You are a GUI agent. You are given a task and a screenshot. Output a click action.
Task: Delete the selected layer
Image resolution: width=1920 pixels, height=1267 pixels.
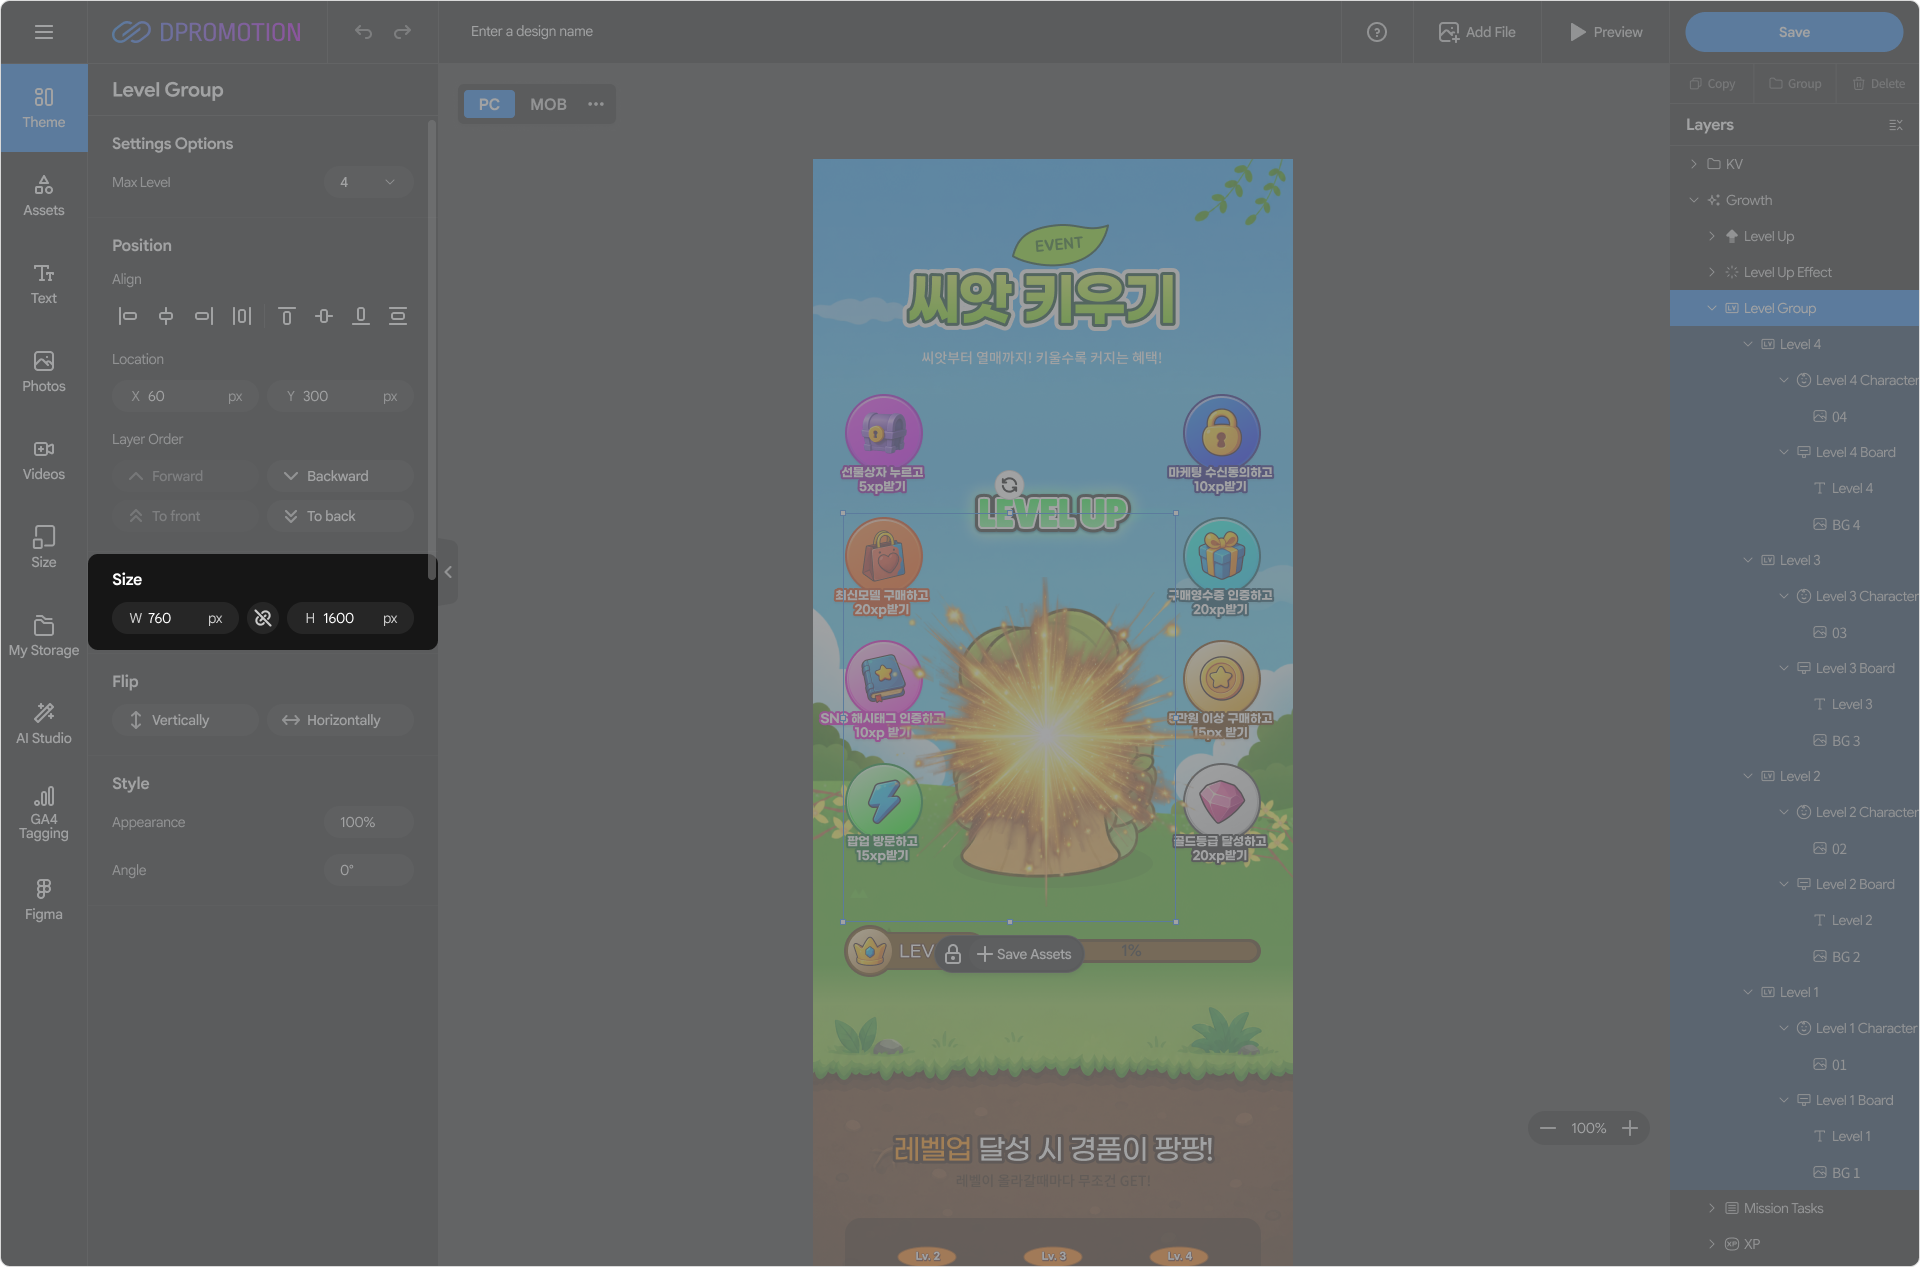pos(1878,84)
